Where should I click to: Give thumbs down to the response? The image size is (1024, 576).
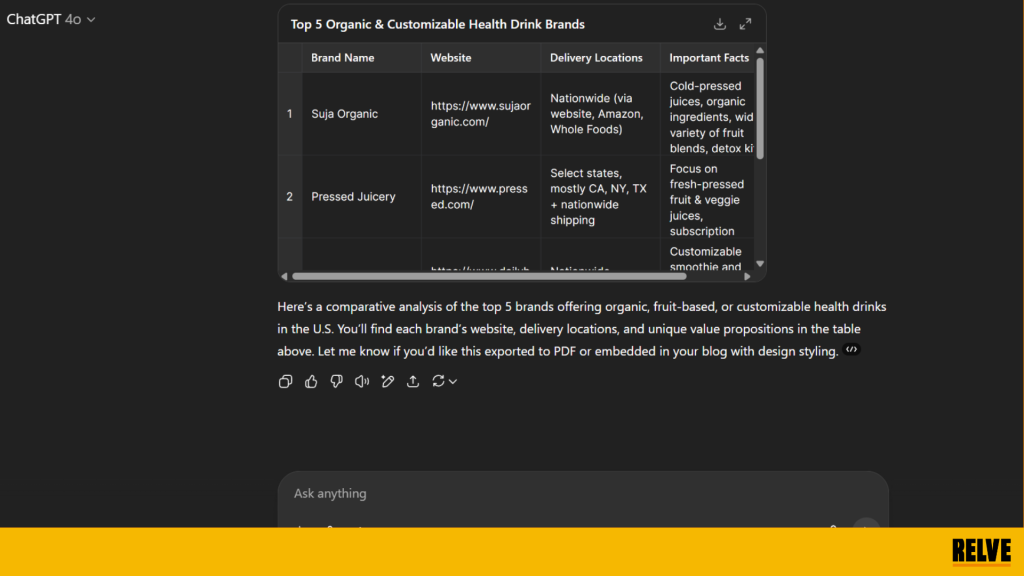pos(336,381)
